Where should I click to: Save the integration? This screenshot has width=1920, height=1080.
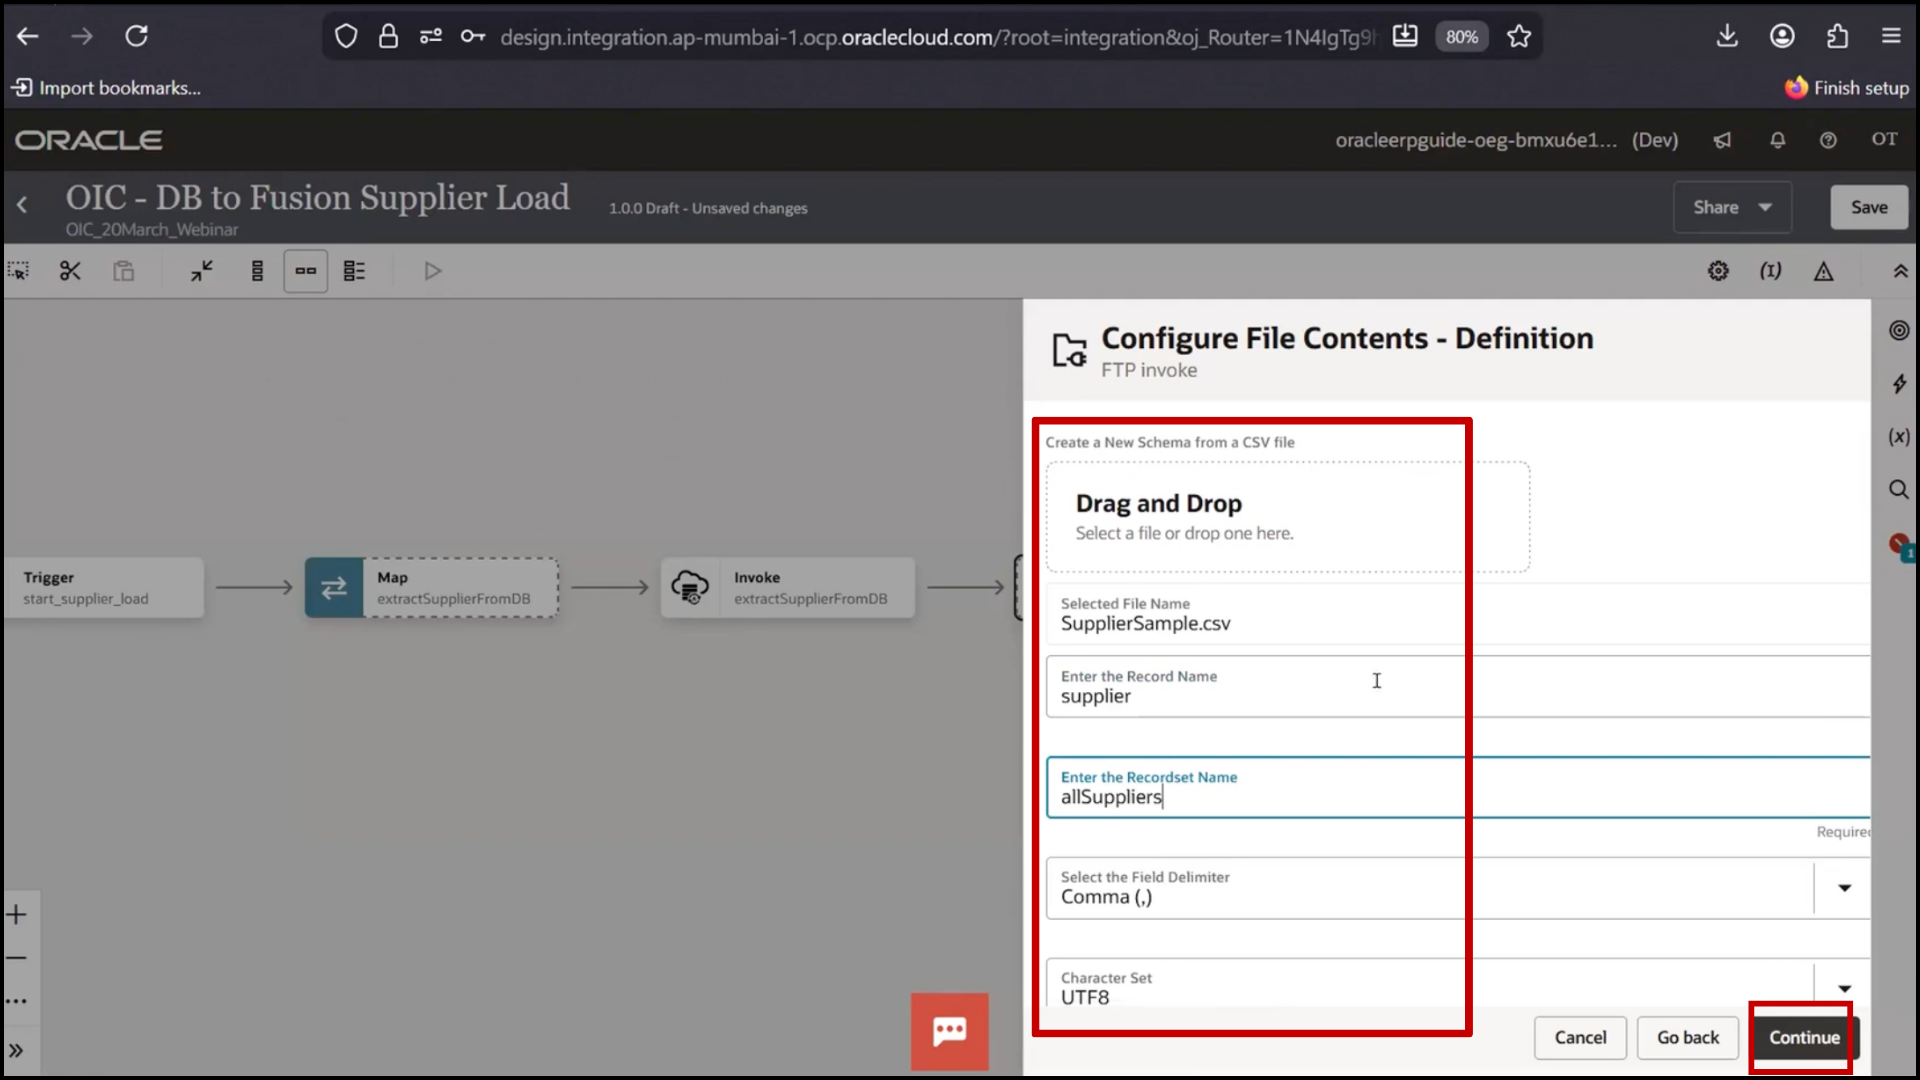tap(1869, 207)
